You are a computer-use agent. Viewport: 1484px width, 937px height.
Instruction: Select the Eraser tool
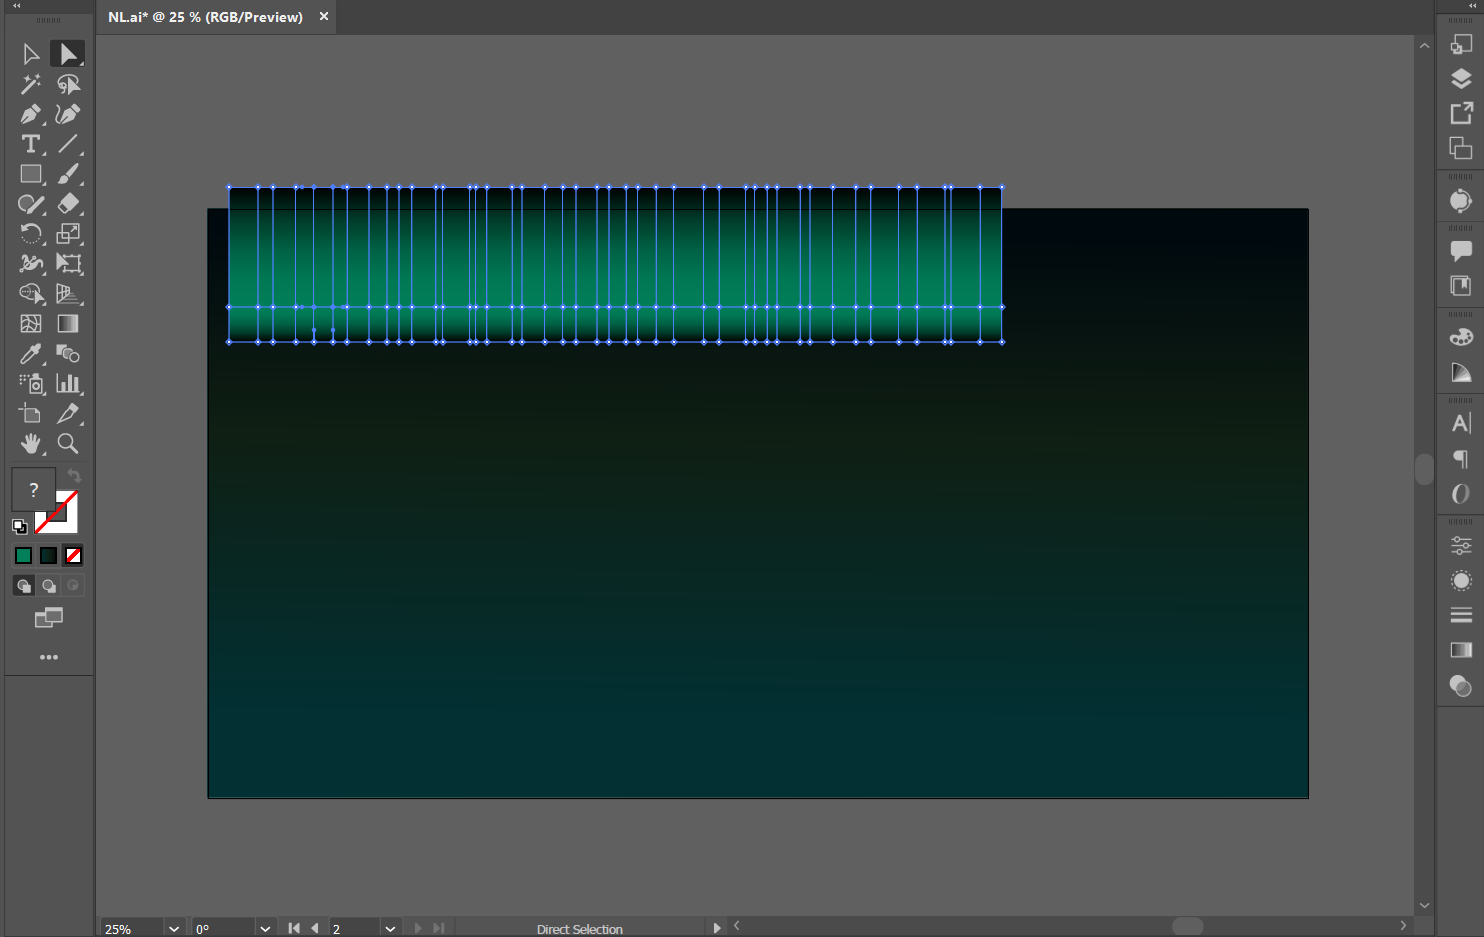(x=68, y=204)
